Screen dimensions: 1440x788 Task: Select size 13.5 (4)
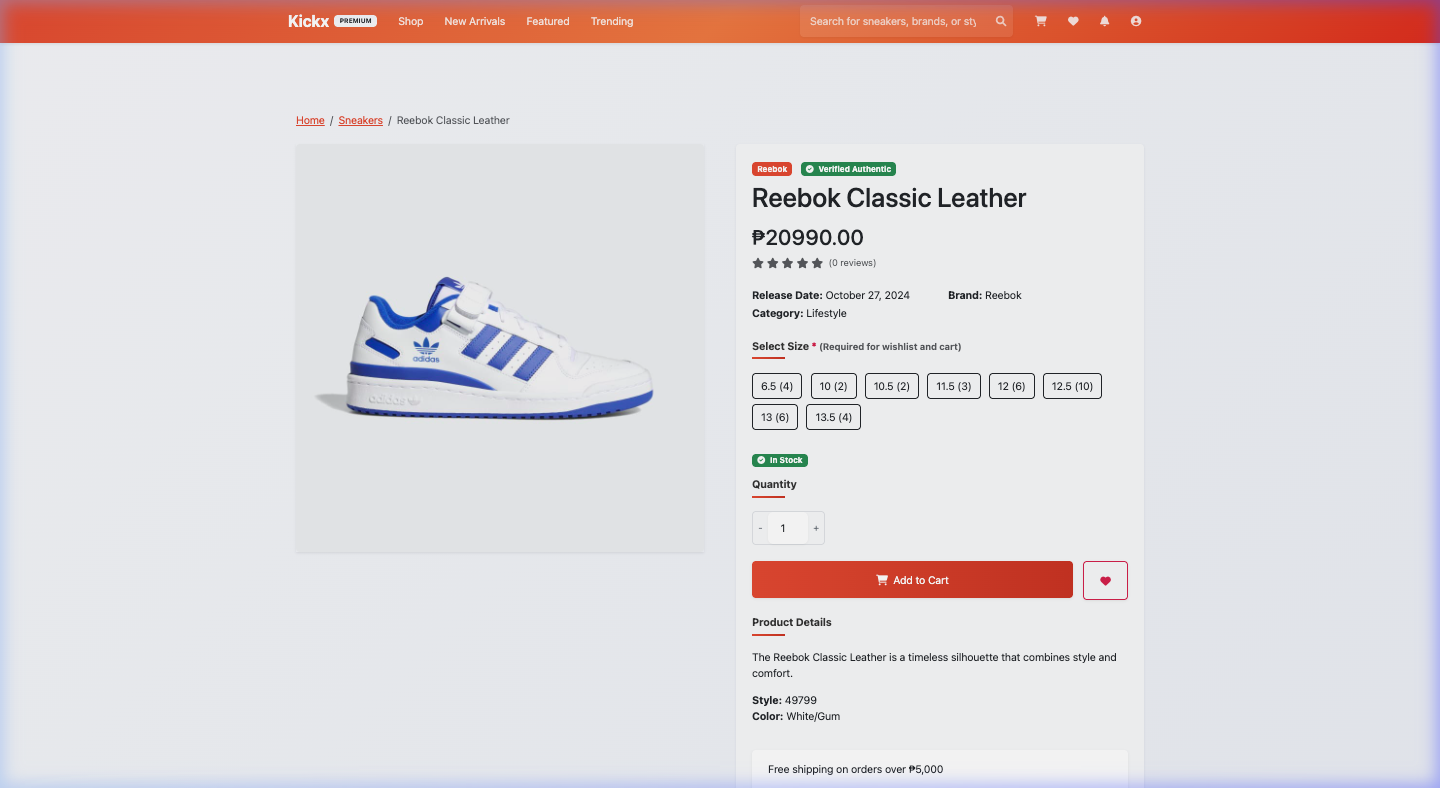(833, 417)
